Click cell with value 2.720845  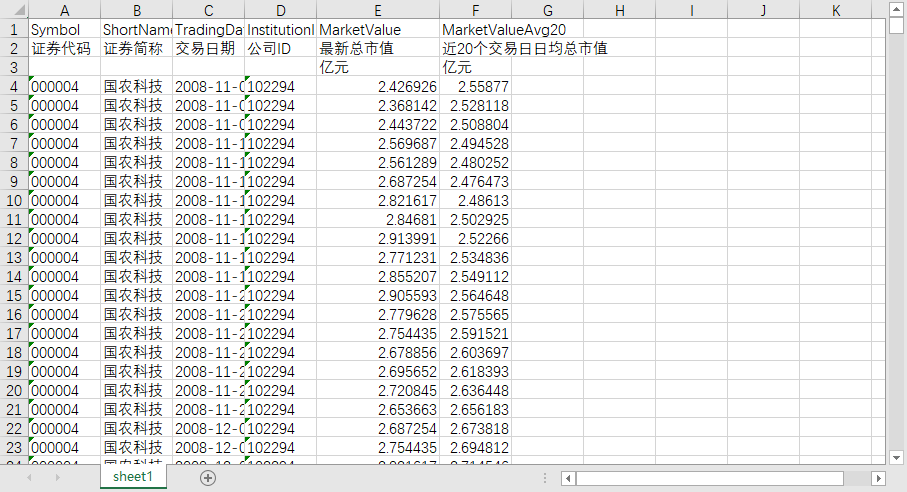pyautogui.click(x=378, y=391)
